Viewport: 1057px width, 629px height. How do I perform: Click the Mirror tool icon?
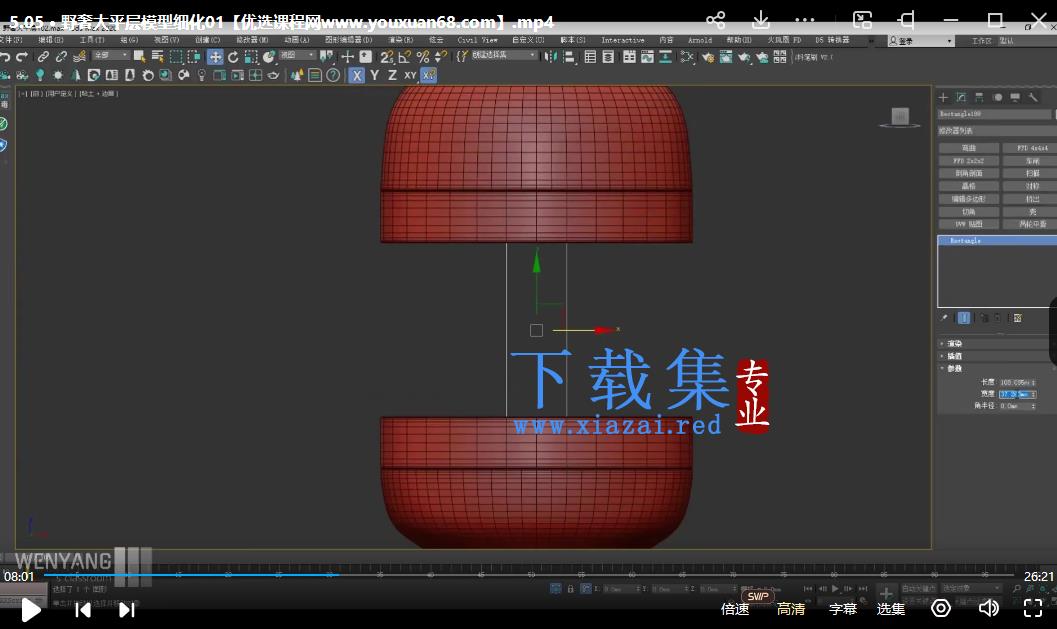pyautogui.click(x=551, y=57)
